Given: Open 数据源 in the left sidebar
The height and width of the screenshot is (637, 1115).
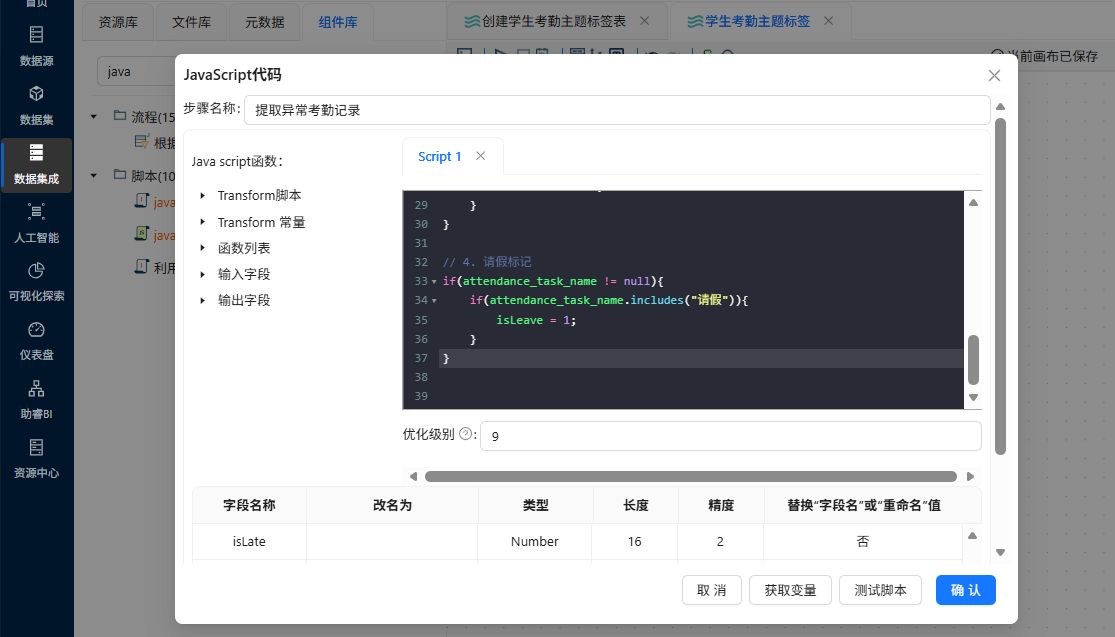Looking at the screenshot, I should [x=36, y=46].
